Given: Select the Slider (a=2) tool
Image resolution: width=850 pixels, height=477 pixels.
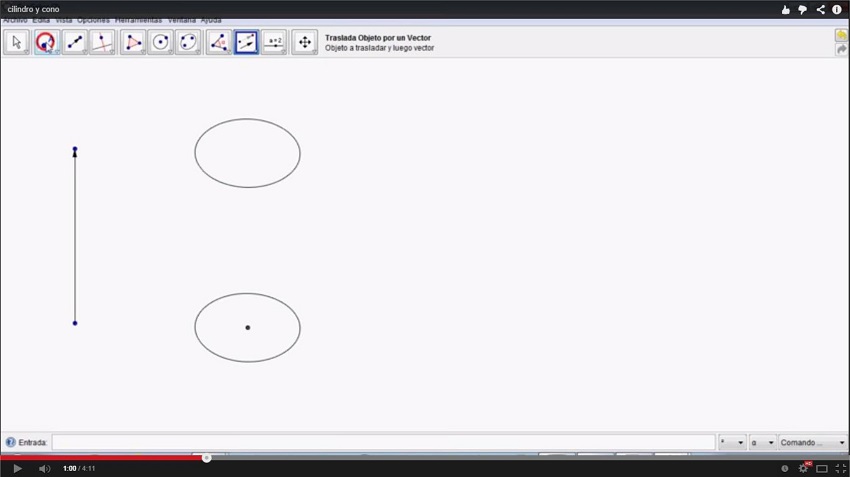Looking at the screenshot, I should point(274,42).
